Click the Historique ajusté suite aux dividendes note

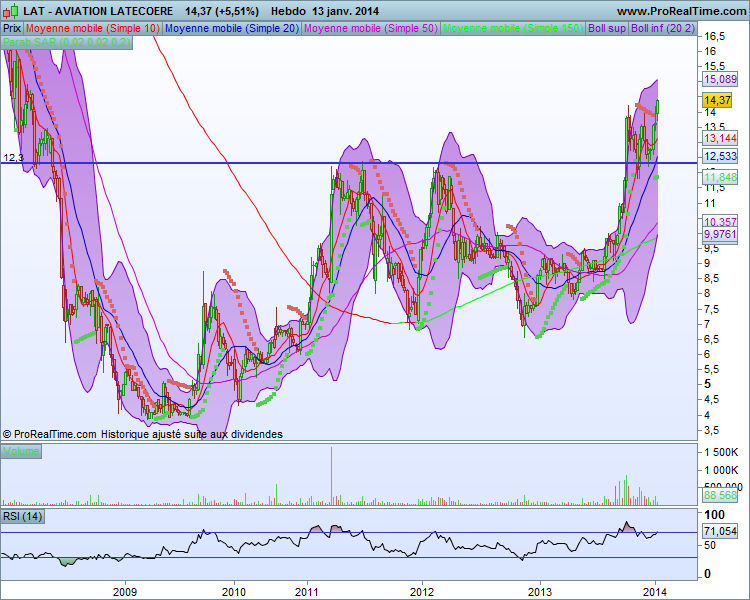(x=191, y=434)
